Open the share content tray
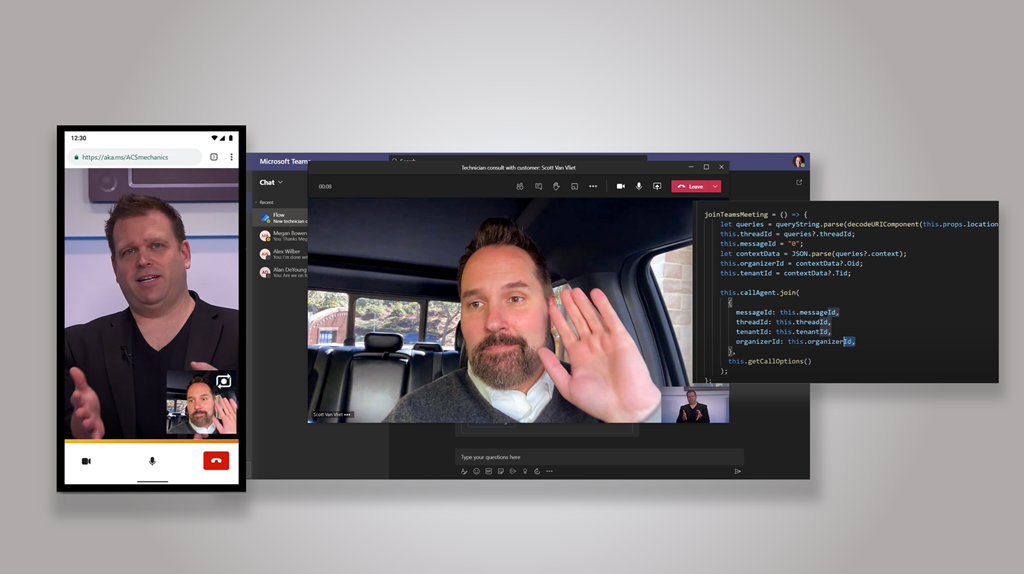1024x574 pixels. pyautogui.click(x=657, y=186)
